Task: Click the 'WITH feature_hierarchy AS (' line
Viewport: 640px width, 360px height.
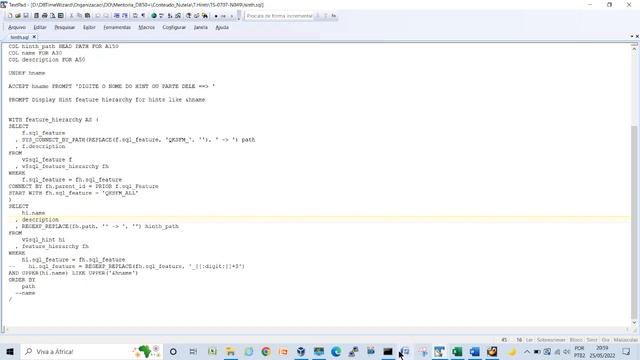Action: pos(53,120)
